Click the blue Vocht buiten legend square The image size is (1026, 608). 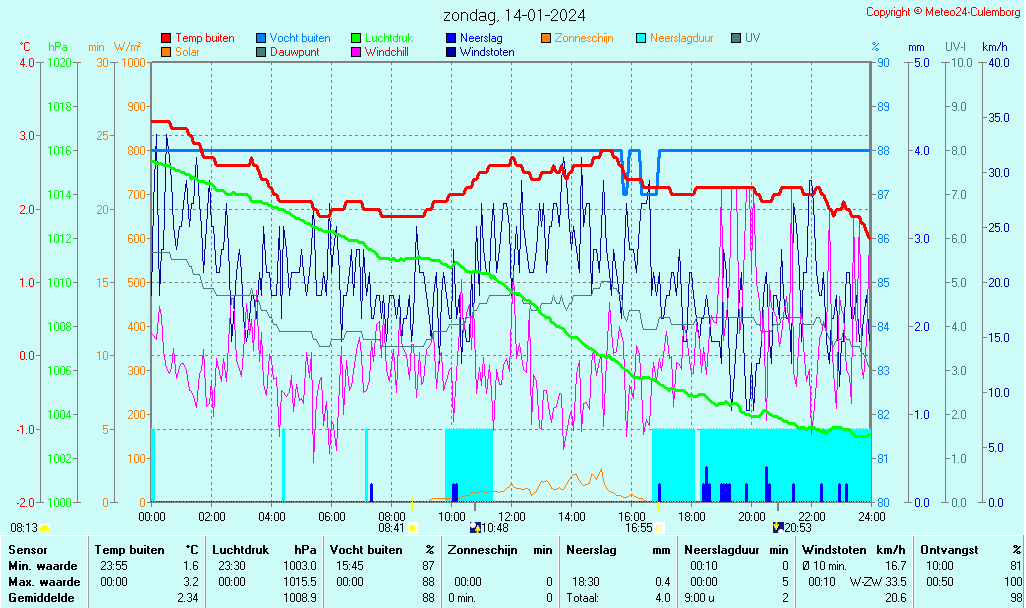coord(261,38)
